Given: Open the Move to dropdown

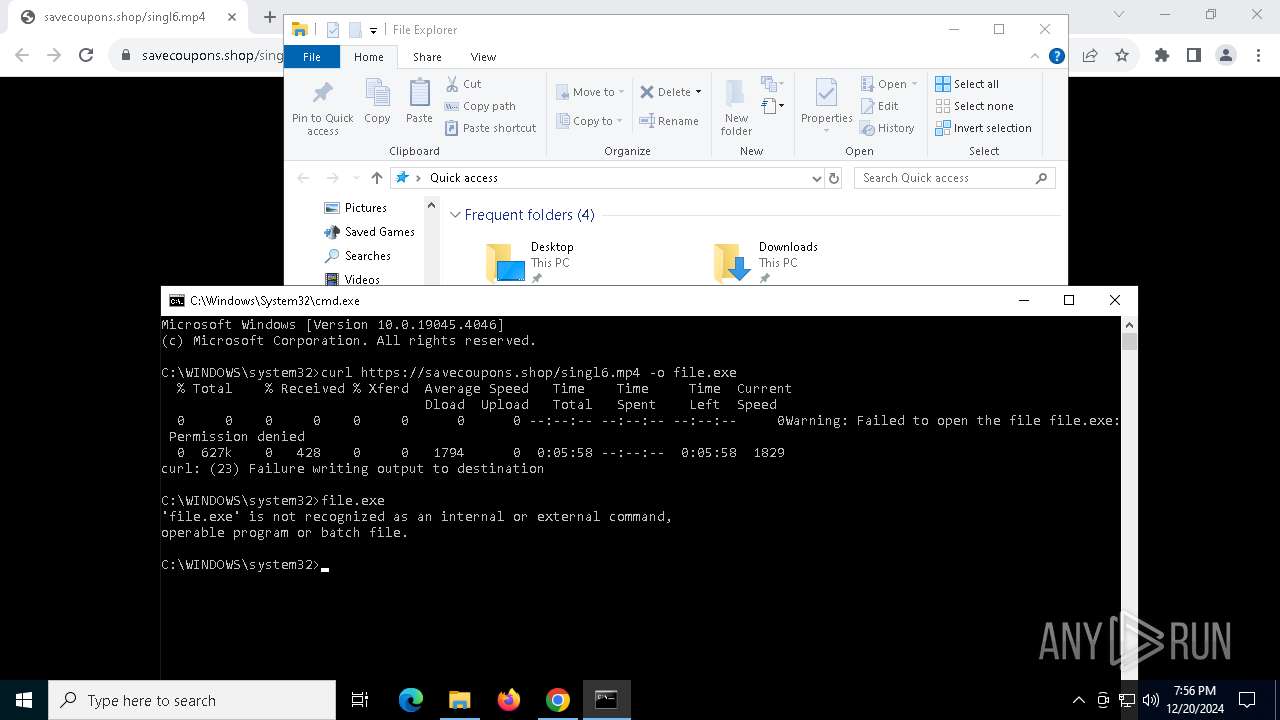Looking at the screenshot, I should pos(590,92).
